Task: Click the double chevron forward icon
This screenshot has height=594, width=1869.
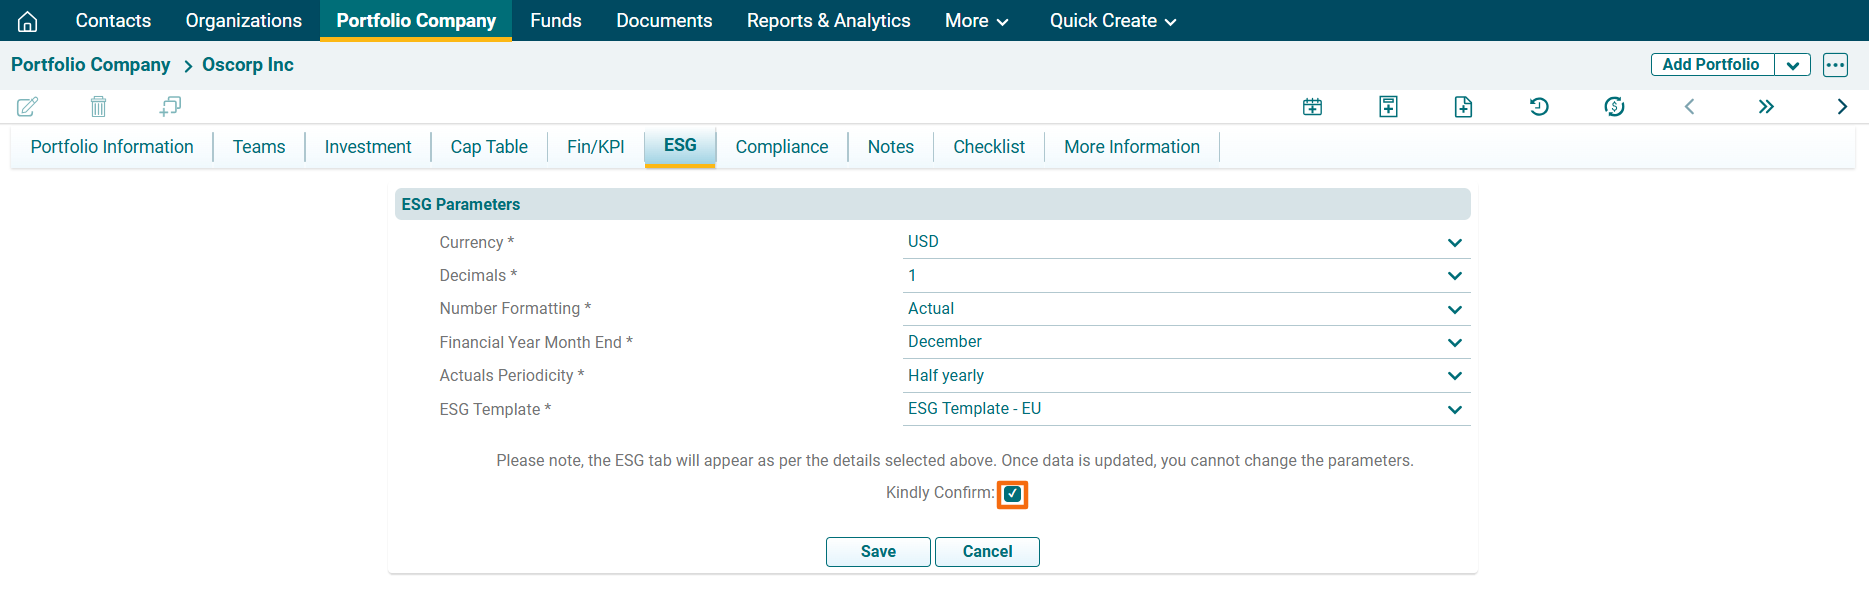Action: pyautogui.click(x=1766, y=107)
